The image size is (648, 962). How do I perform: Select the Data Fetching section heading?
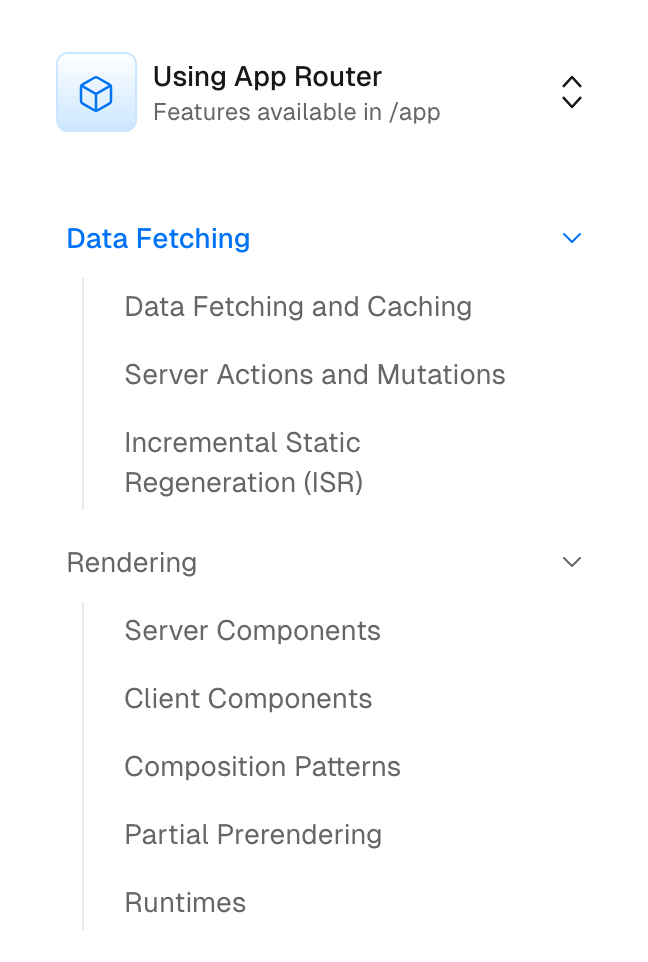point(158,239)
